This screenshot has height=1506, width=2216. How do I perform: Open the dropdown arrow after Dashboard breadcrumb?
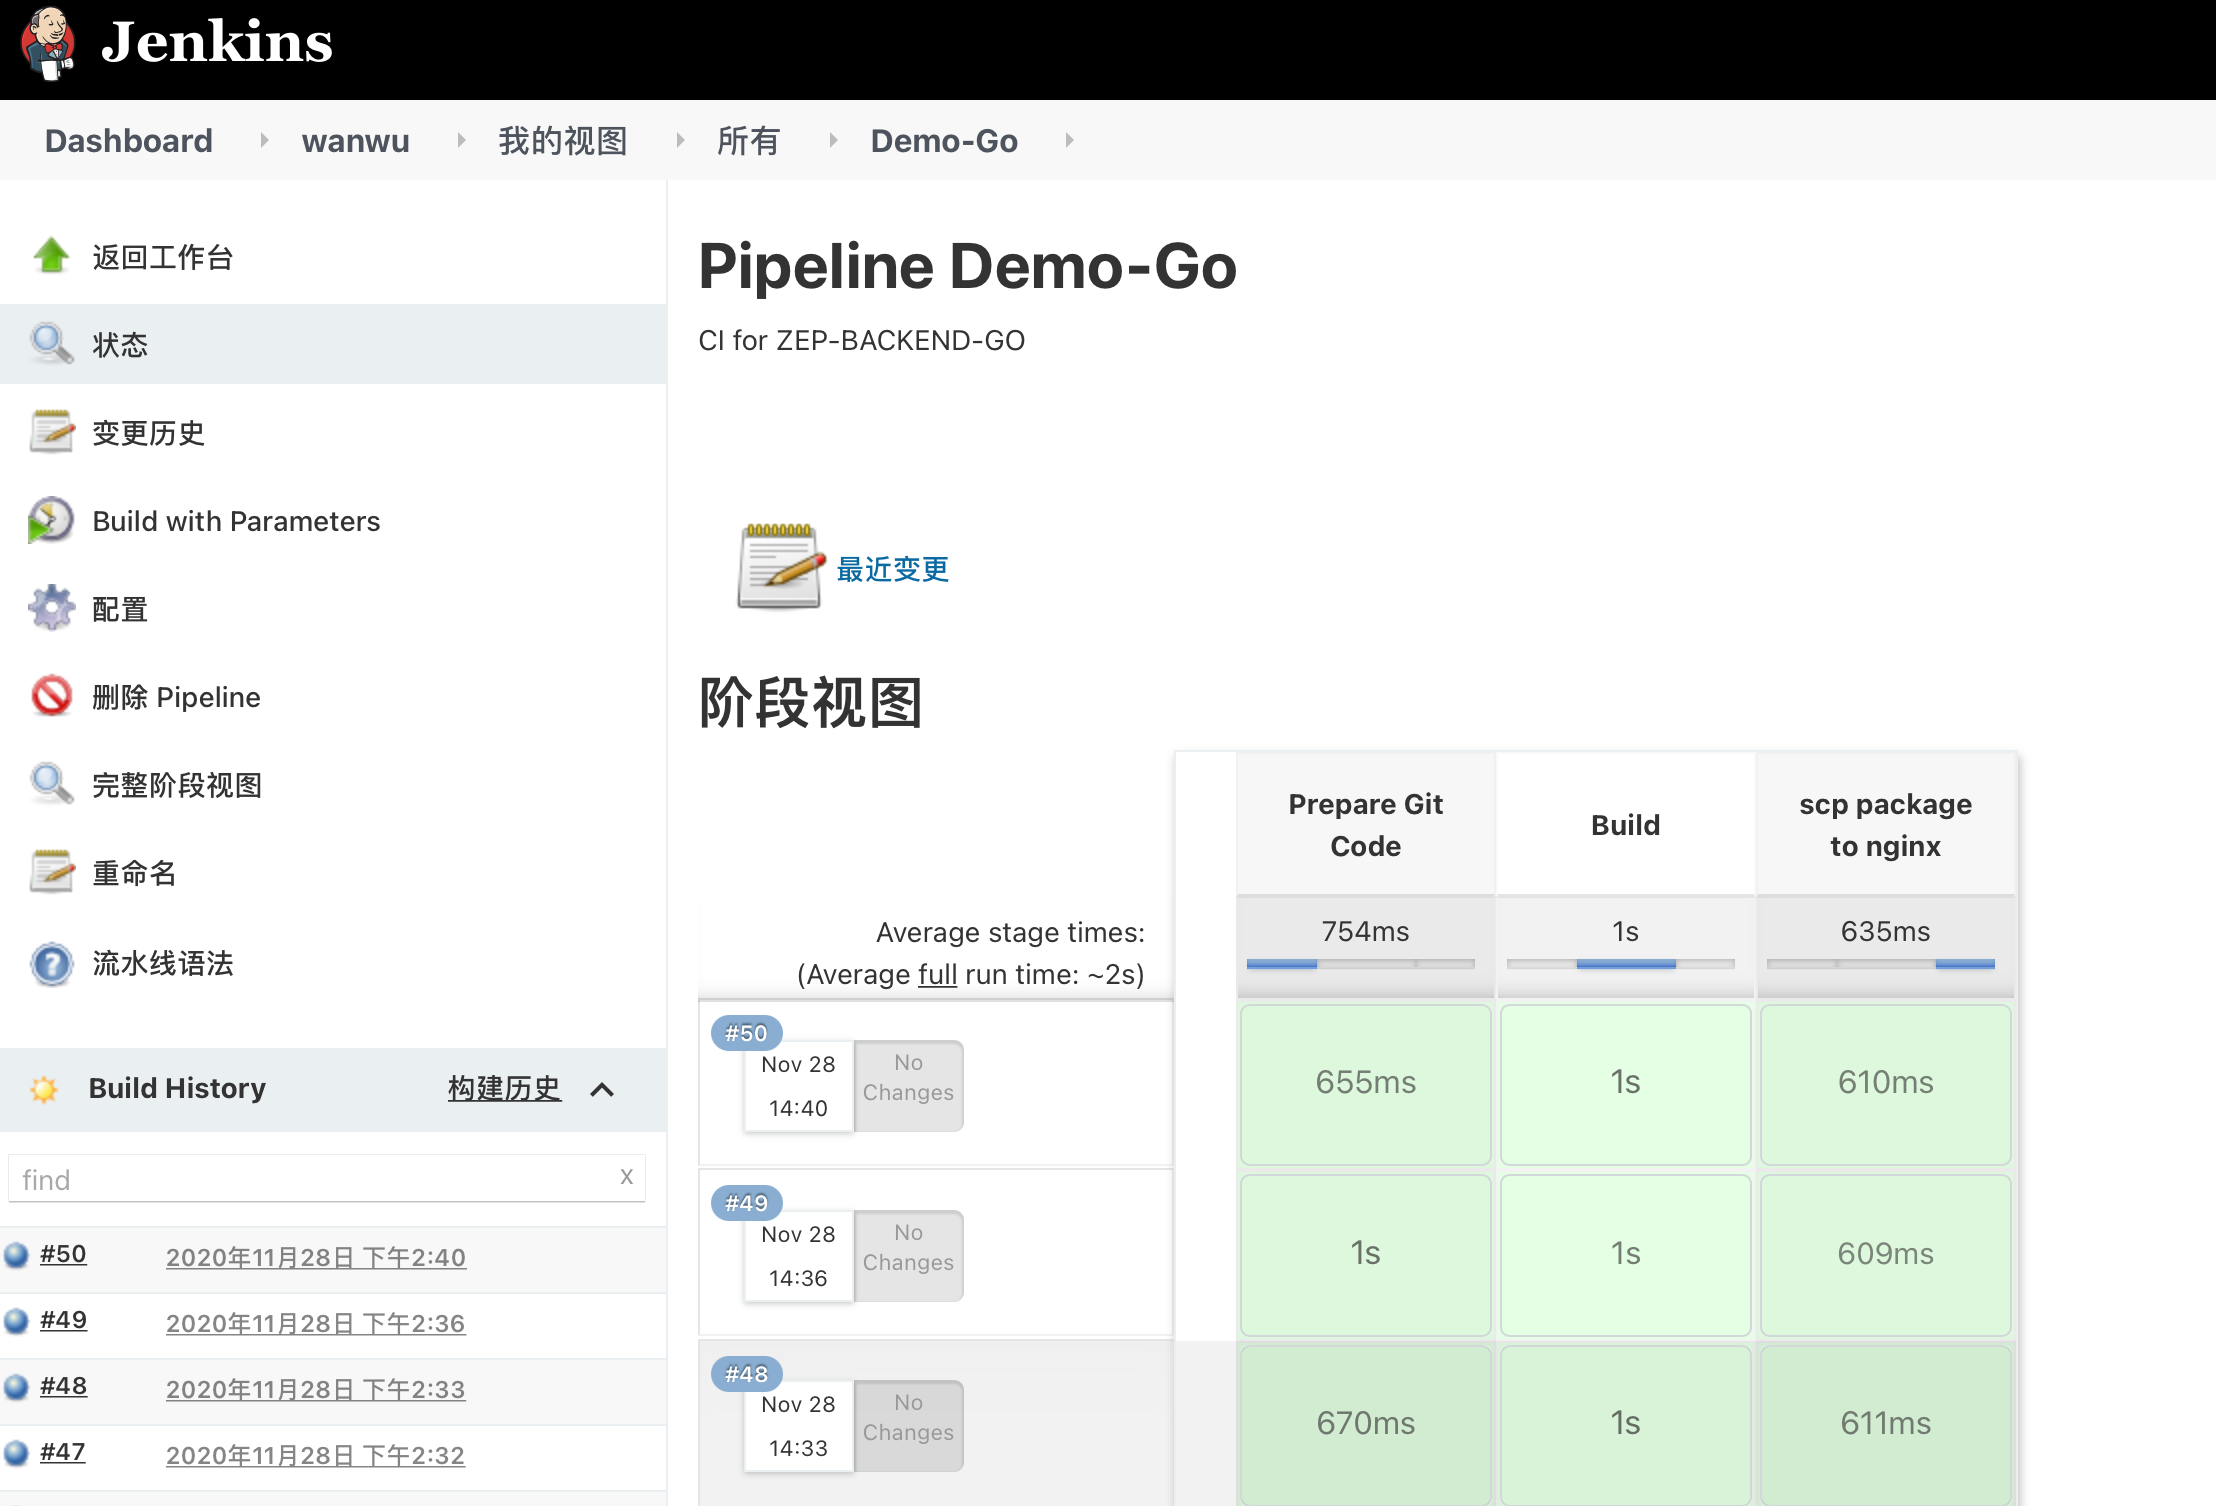tap(264, 140)
